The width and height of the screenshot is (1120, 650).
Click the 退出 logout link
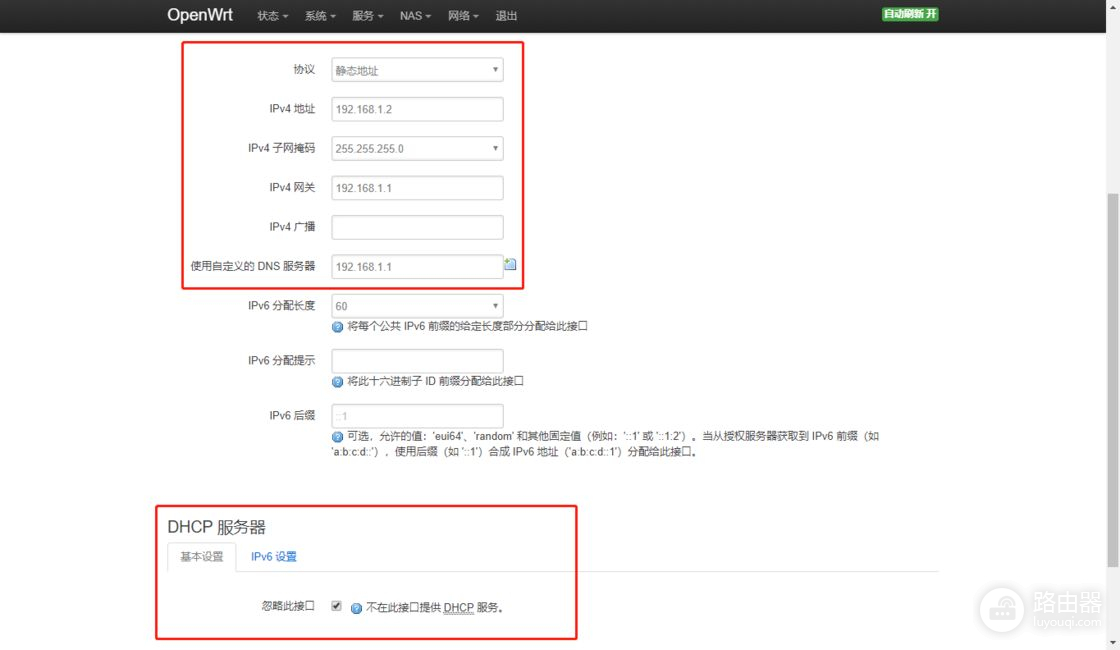point(507,16)
